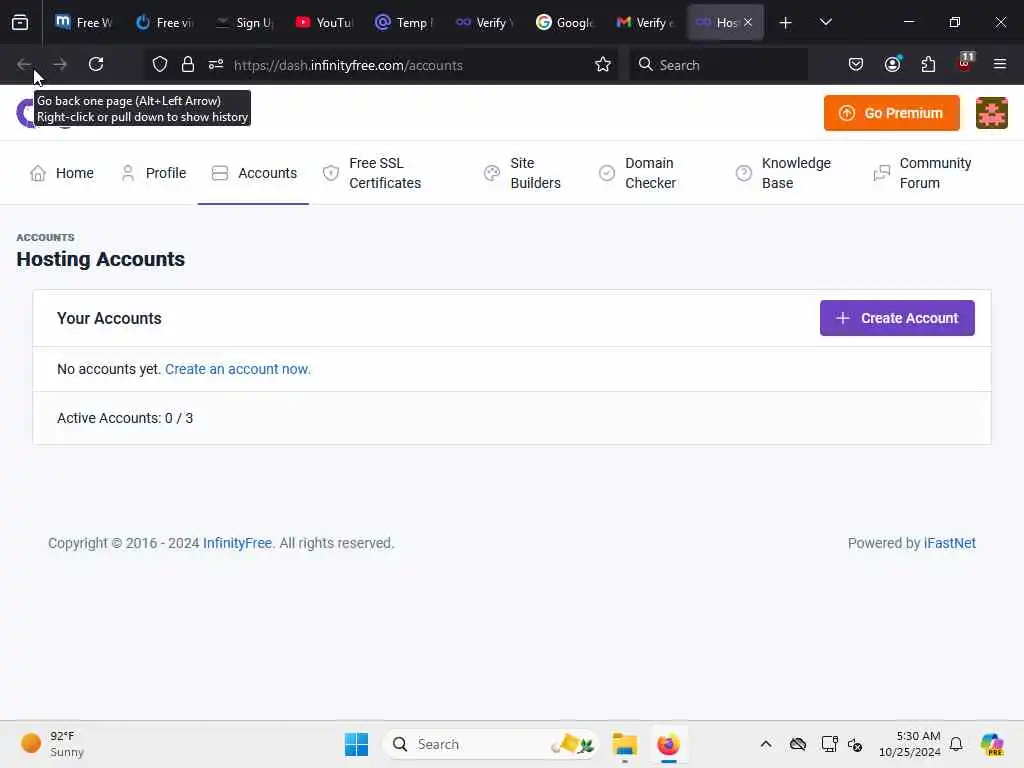The width and height of the screenshot is (1024, 768).
Task: Click the 'Active Accounts: 0 / 3' text
Action: coord(125,418)
